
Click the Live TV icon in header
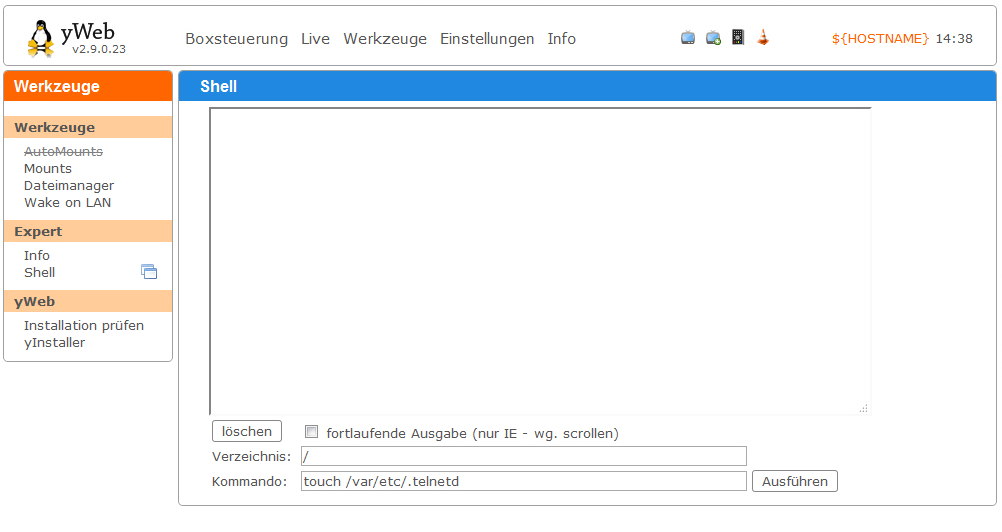[688, 38]
